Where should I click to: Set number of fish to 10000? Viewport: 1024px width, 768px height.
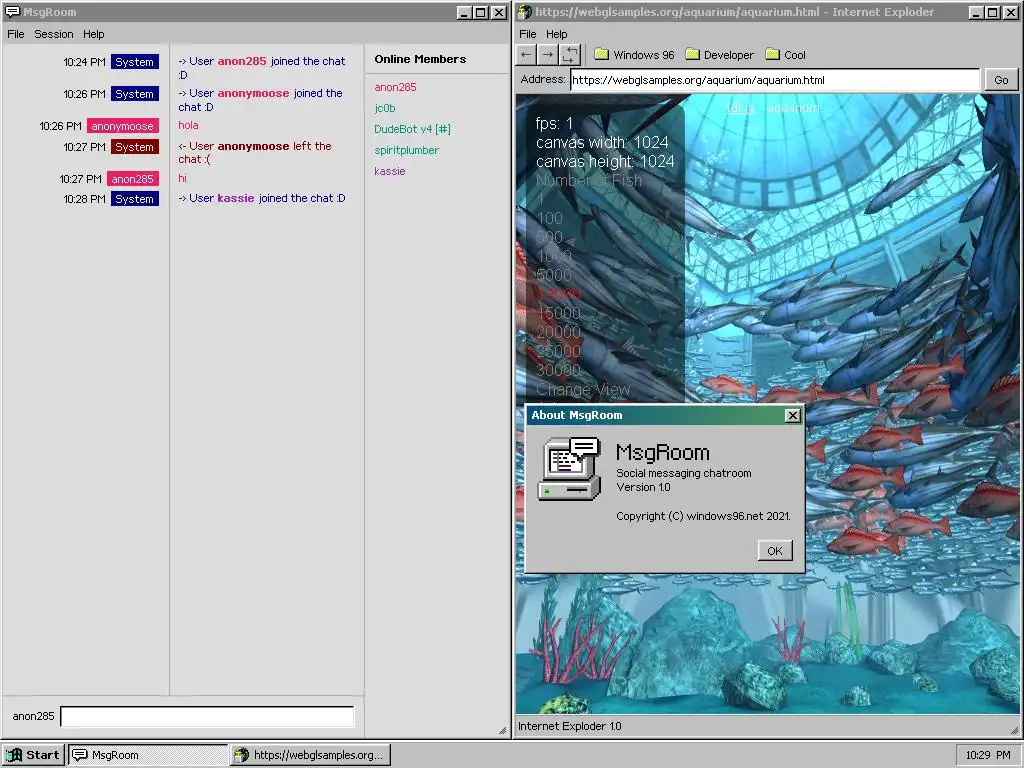pyautogui.click(x=558, y=294)
